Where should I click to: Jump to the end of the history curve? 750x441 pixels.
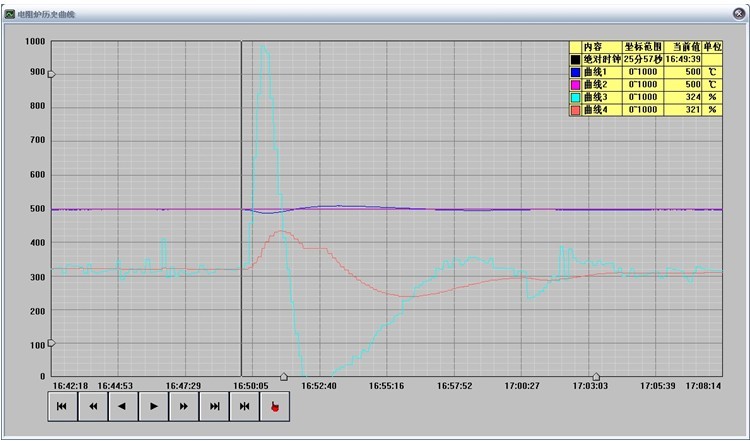(x=213, y=406)
